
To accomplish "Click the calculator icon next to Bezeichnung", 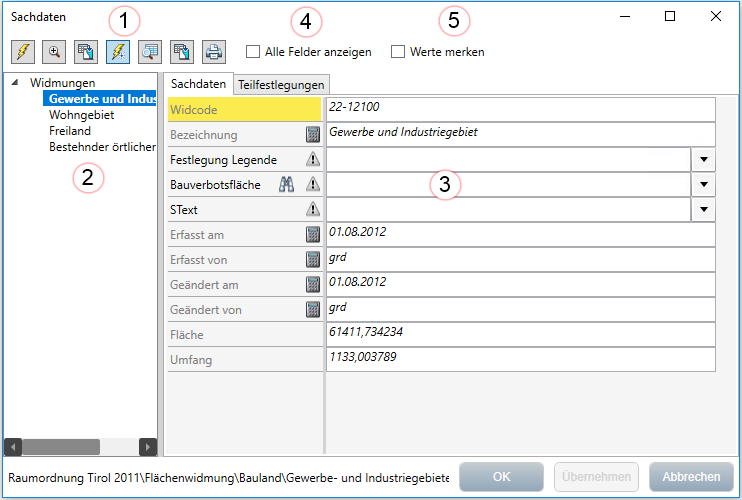I will 313,134.
